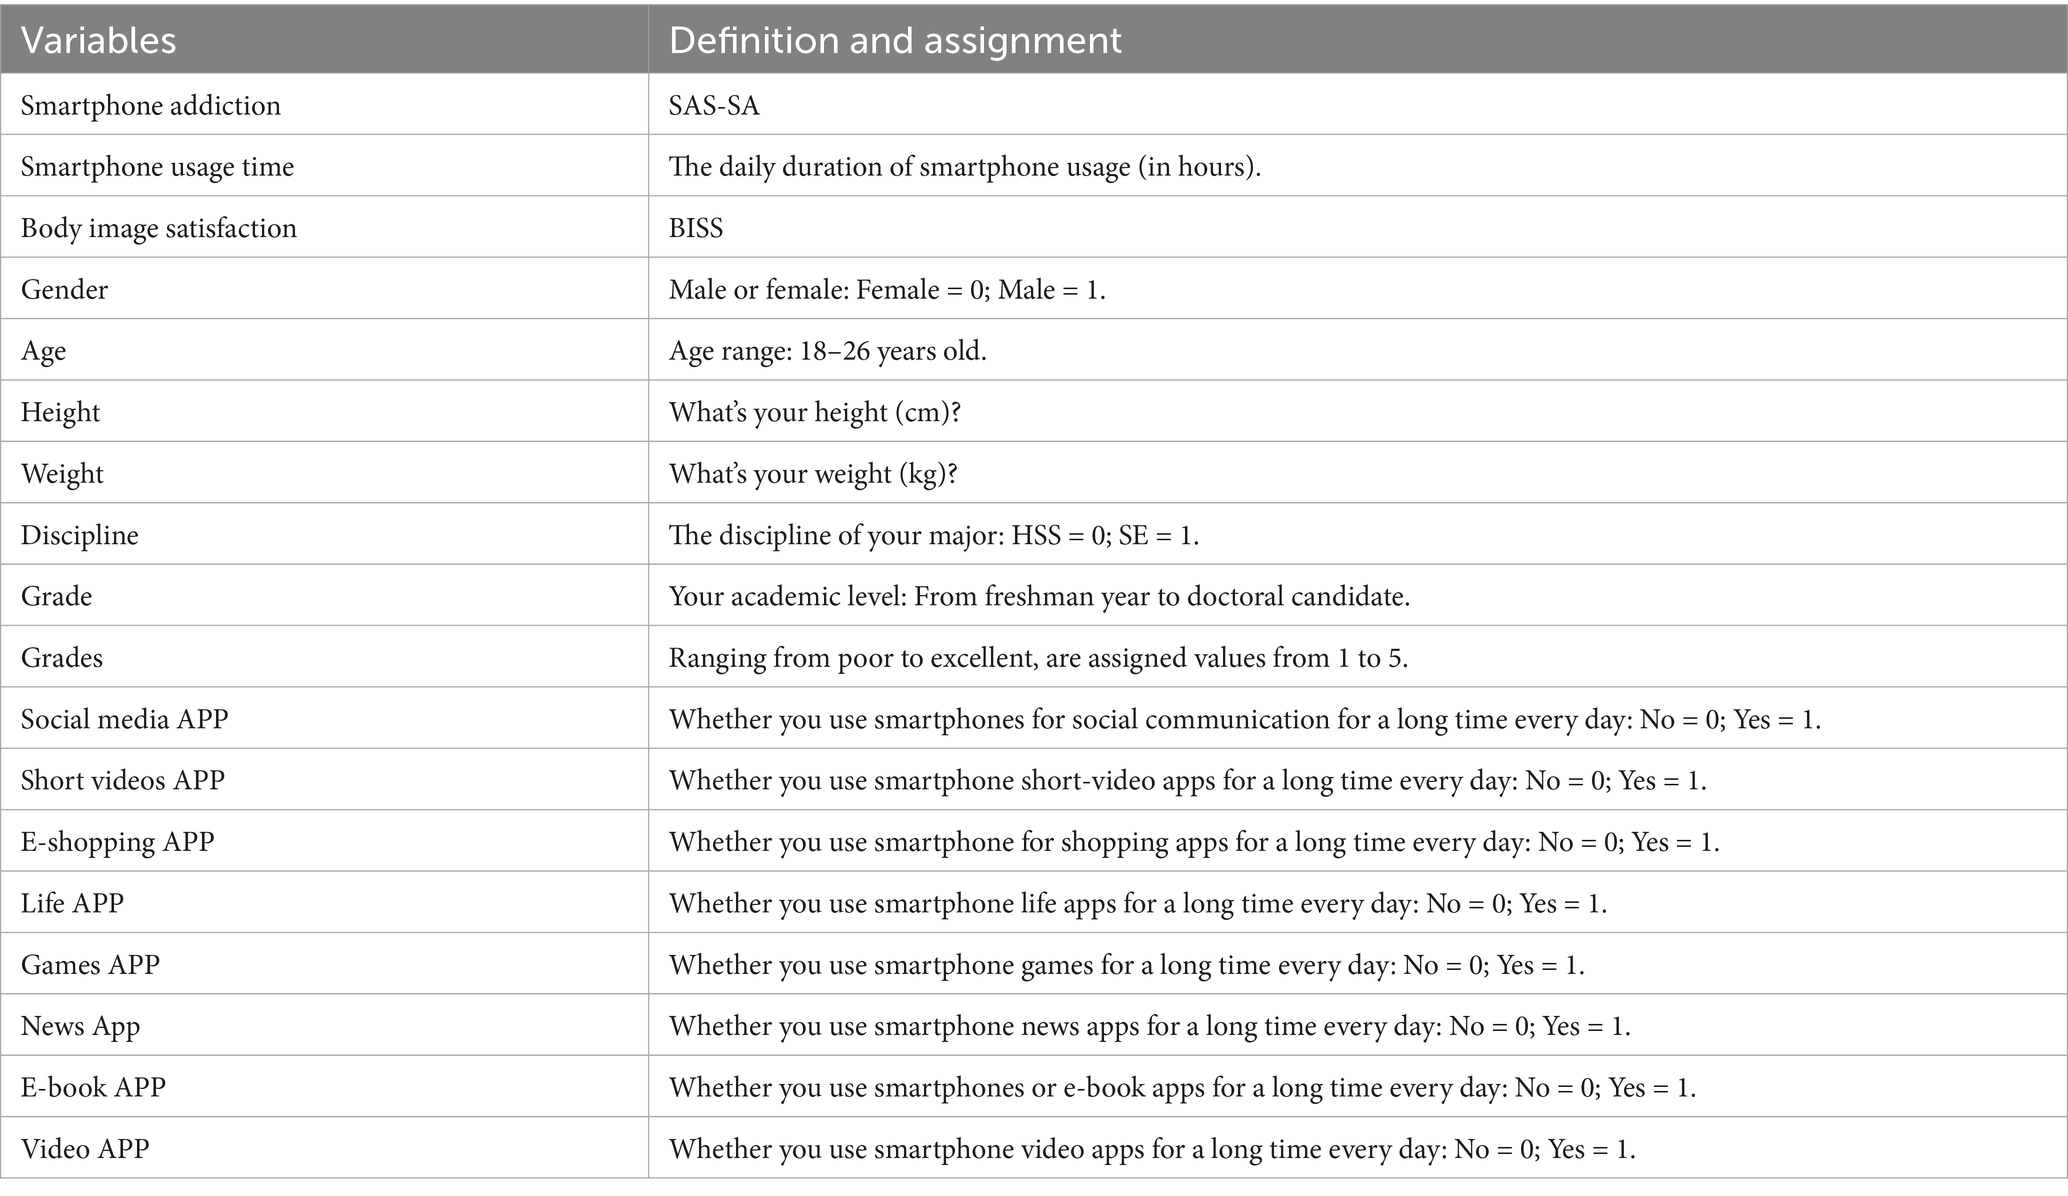Select the Age range 18–26 definition
Viewport: 2068px width, 1196px height.
point(827,351)
